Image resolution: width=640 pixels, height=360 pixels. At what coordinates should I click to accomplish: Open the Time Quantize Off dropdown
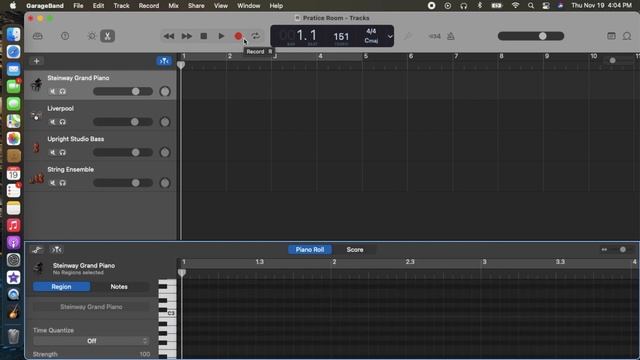click(x=91, y=341)
